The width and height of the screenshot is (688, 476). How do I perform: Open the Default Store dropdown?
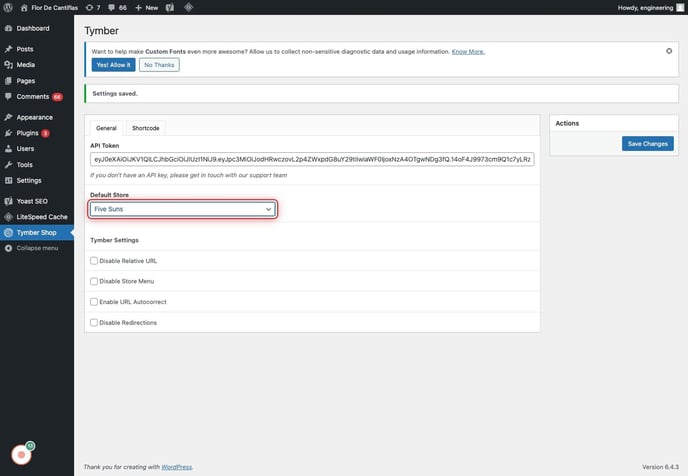pos(183,209)
